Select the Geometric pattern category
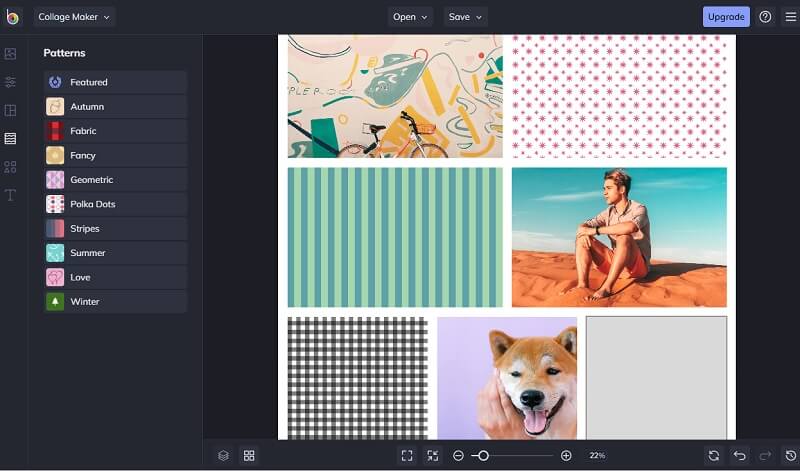 pyautogui.click(x=115, y=180)
